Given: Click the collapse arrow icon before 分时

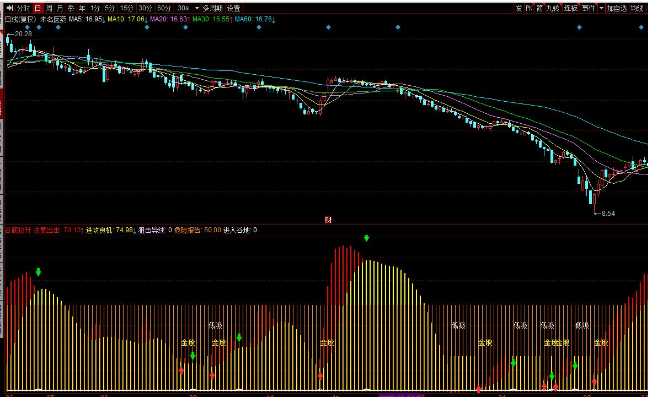Looking at the screenshot, I should coord(10,8).
